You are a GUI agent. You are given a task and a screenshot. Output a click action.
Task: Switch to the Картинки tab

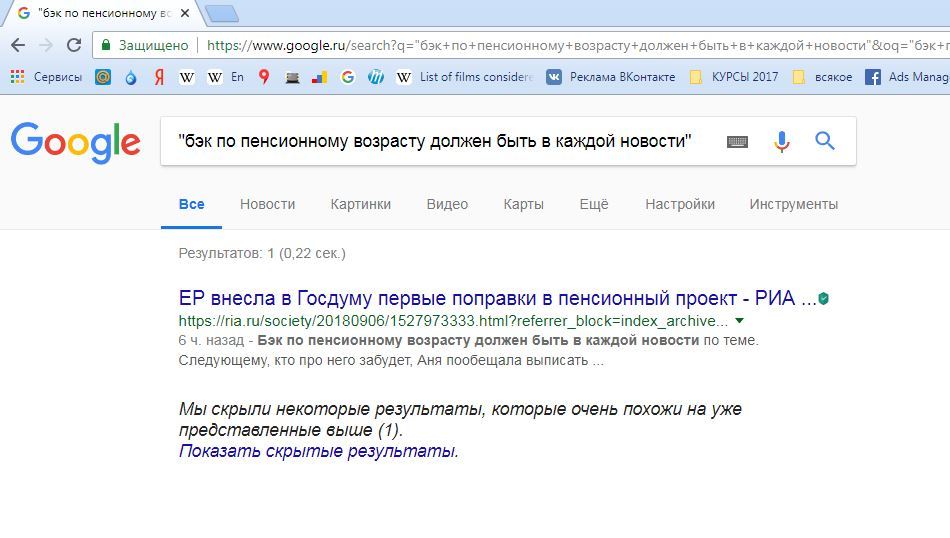pyautogui.click(x=360, y=204)
